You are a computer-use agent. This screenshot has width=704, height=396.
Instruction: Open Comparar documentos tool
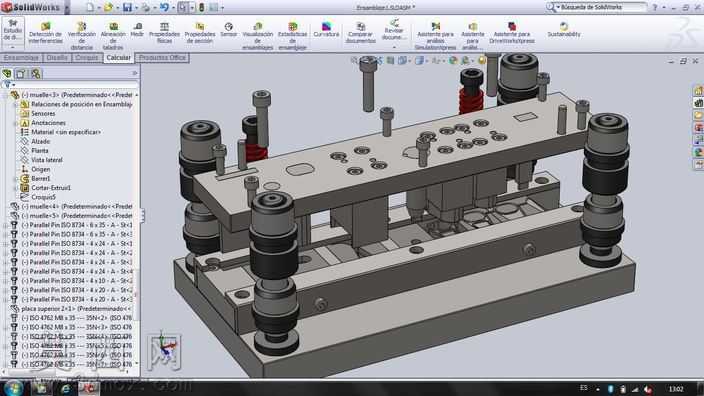[x=361, y=32]
